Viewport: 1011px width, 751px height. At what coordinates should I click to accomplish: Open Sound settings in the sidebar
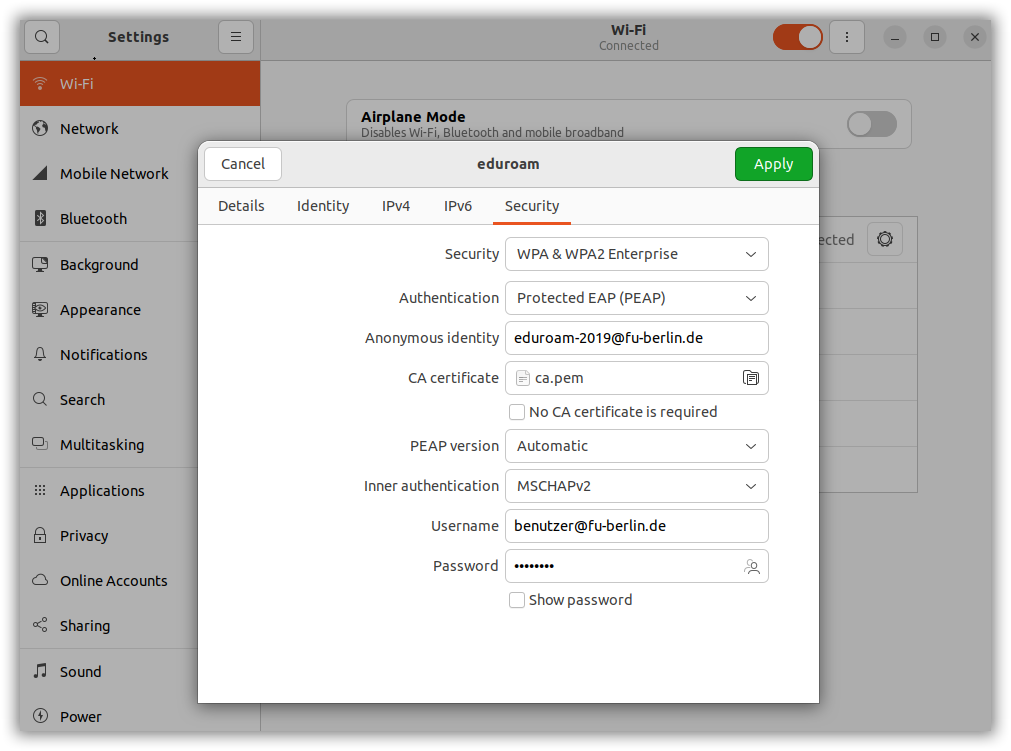click(x=80, y=672)
